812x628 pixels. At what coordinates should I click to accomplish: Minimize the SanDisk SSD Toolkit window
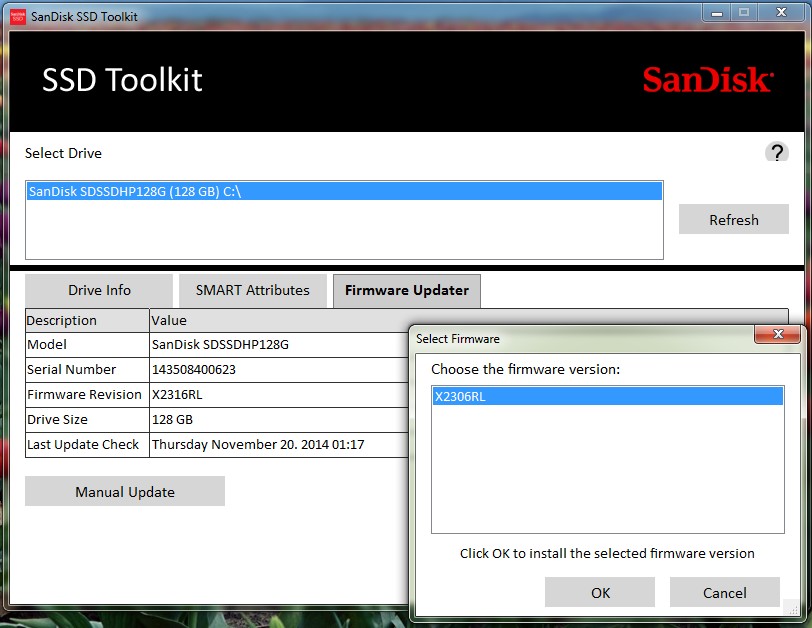[x=717, y=13]
